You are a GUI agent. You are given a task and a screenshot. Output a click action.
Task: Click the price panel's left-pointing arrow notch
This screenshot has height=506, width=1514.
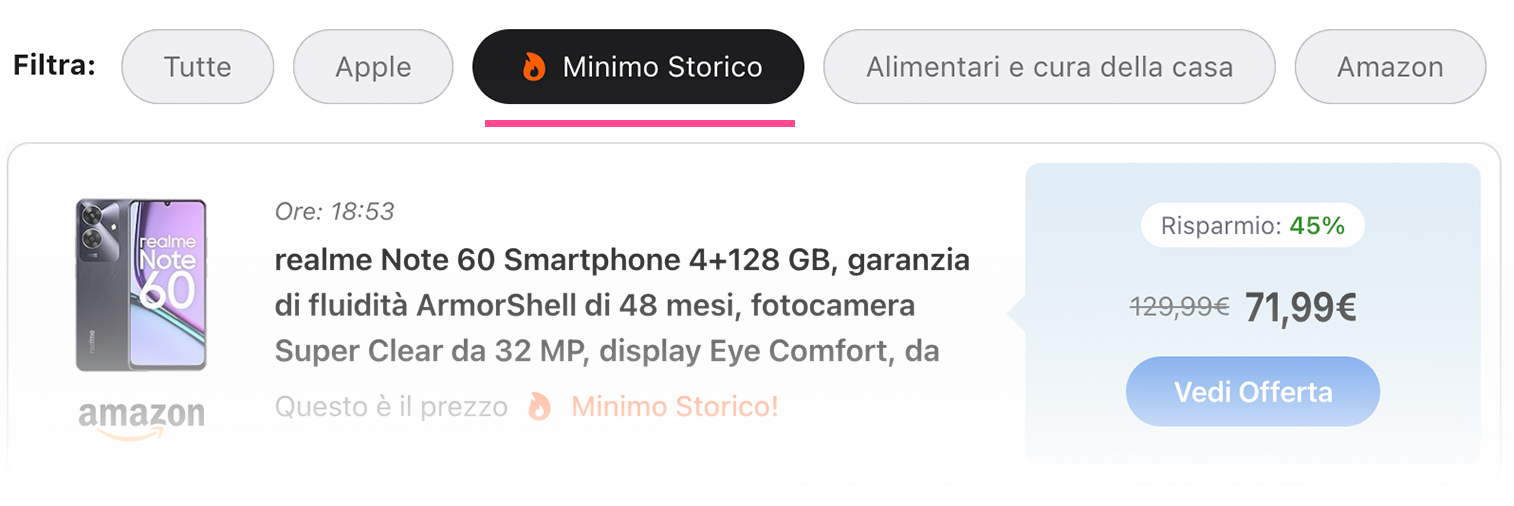pos(1016,315)
